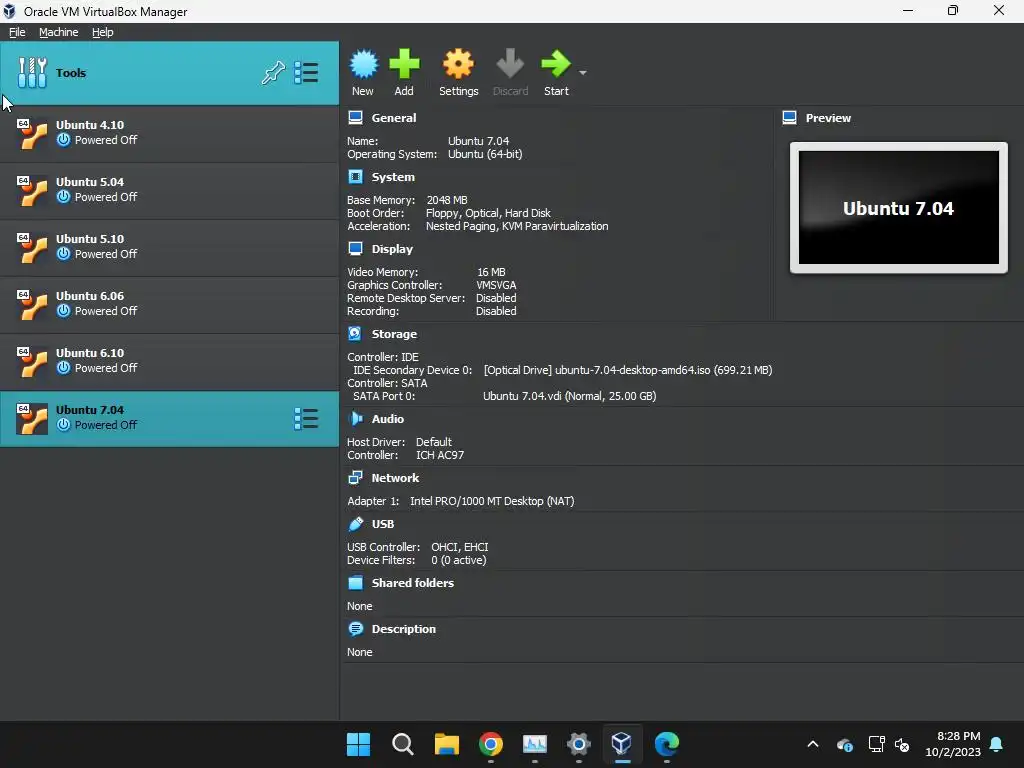Open the notifications bell icon
This screenshot has height=768, width=1024.
(997, 744)
